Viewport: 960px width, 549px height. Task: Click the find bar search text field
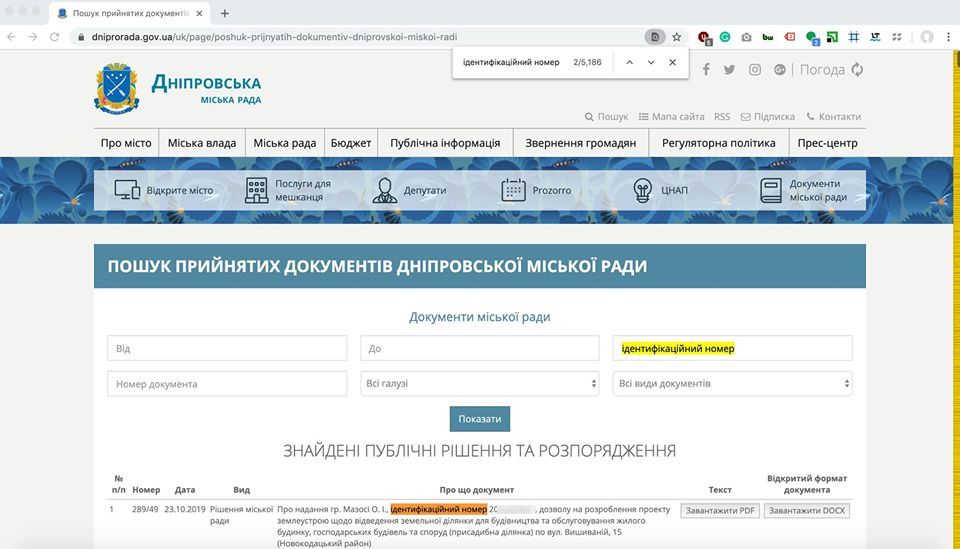tap(511, 62)
